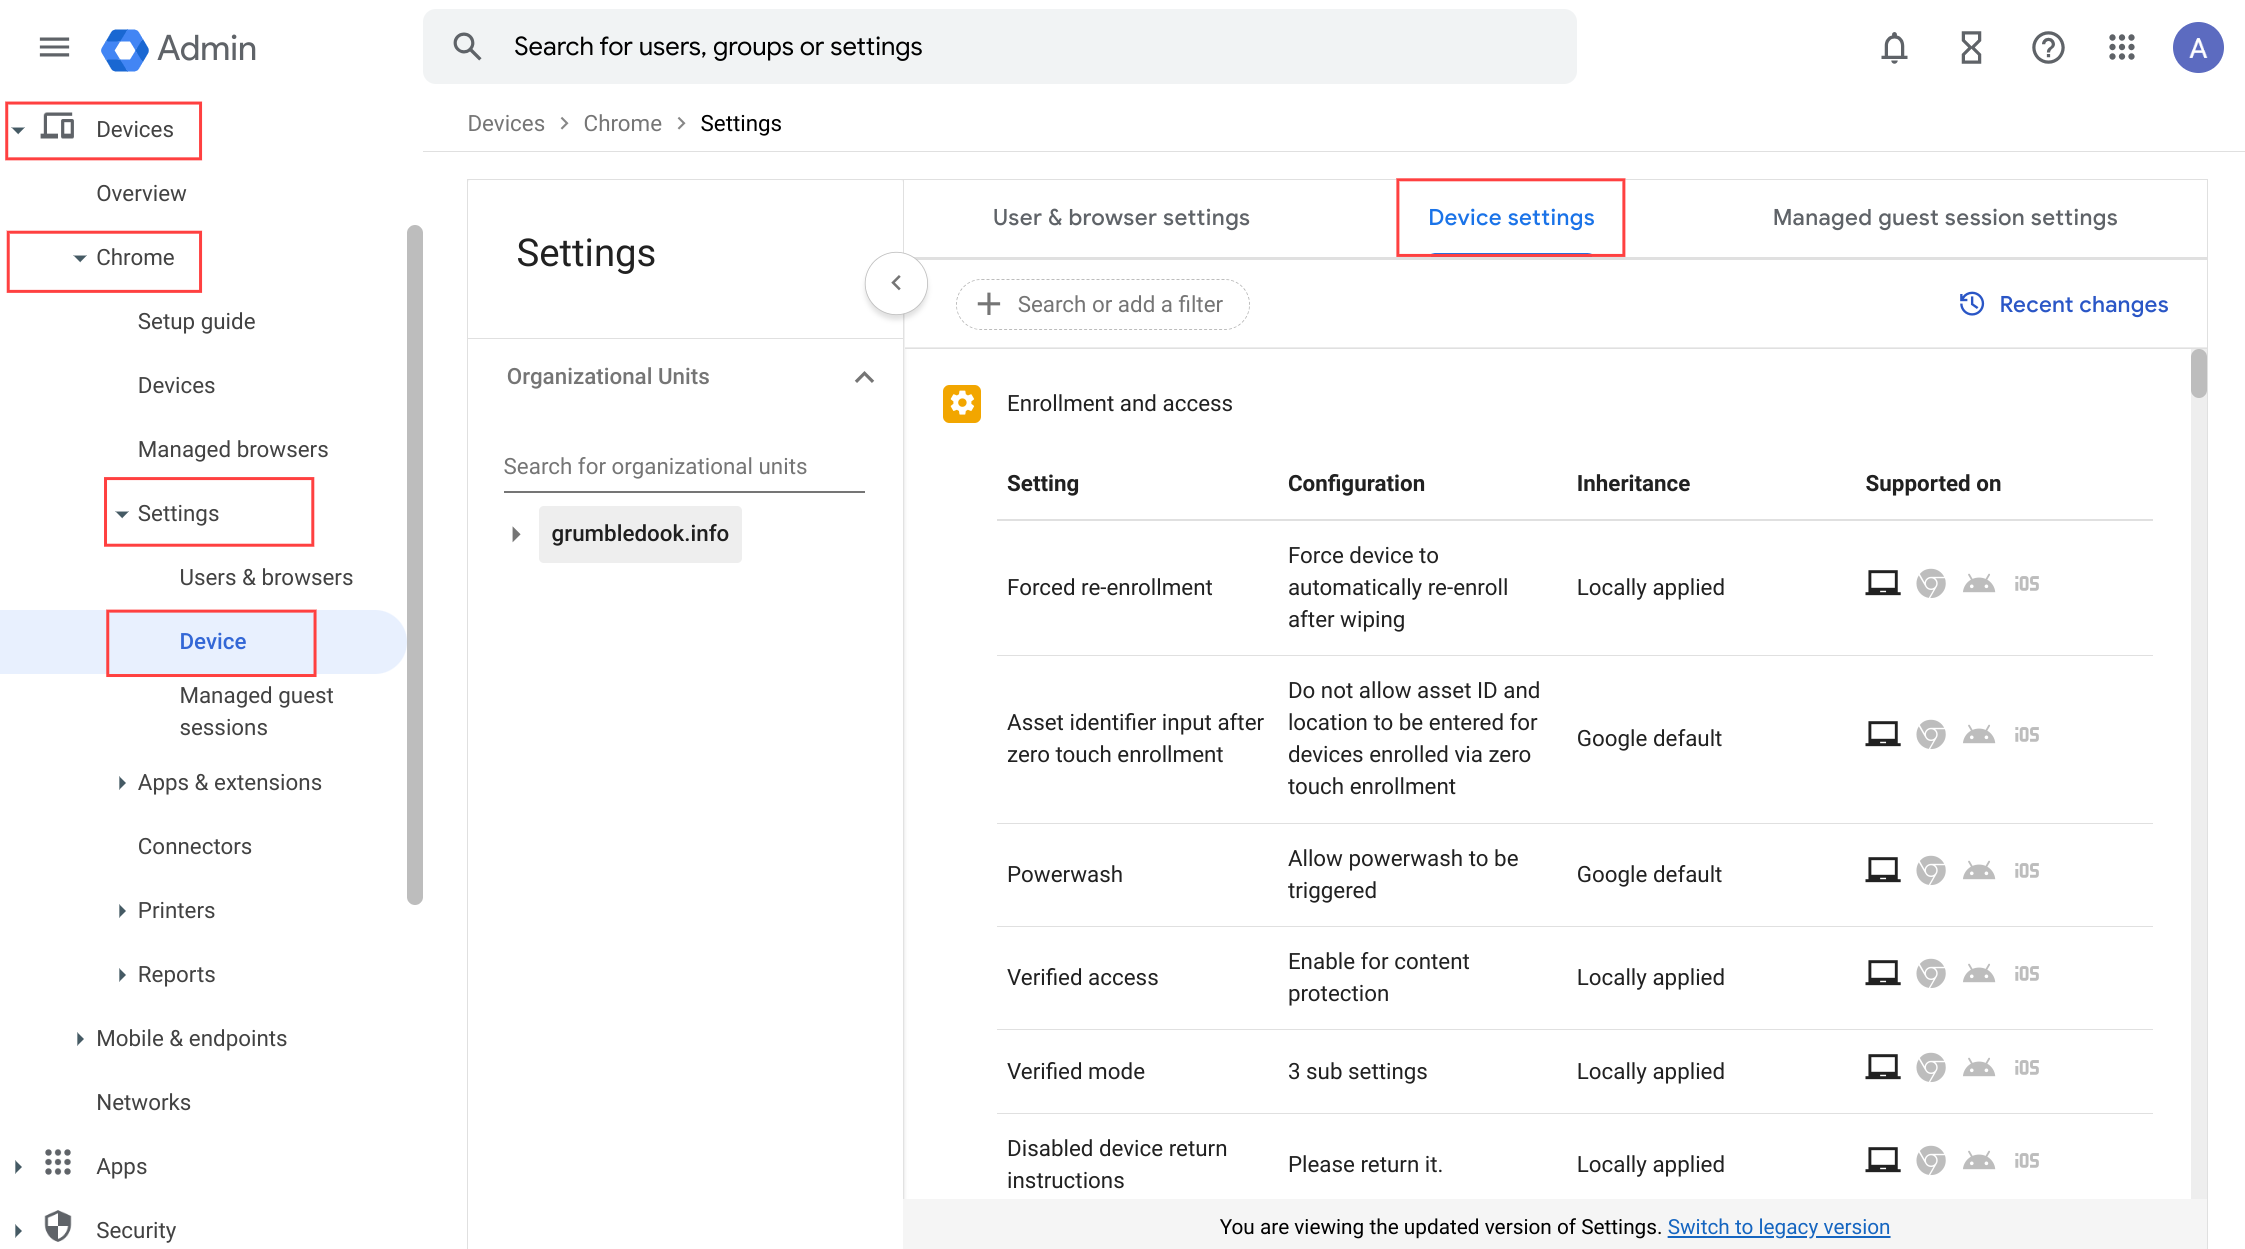Open Connectors in sidebar
The image size is (2245, 1249).
pos(195,847)
